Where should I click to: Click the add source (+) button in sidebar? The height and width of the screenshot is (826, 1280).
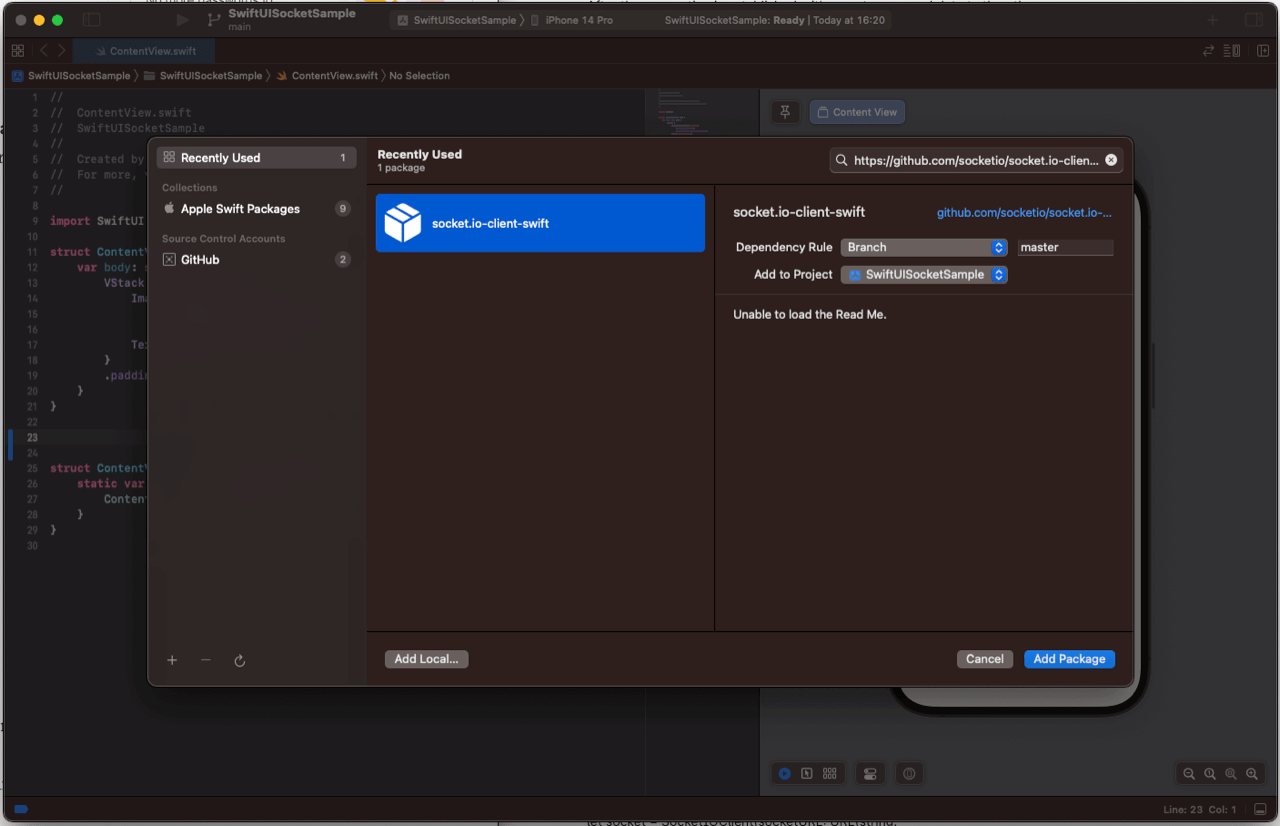(172, 660)
